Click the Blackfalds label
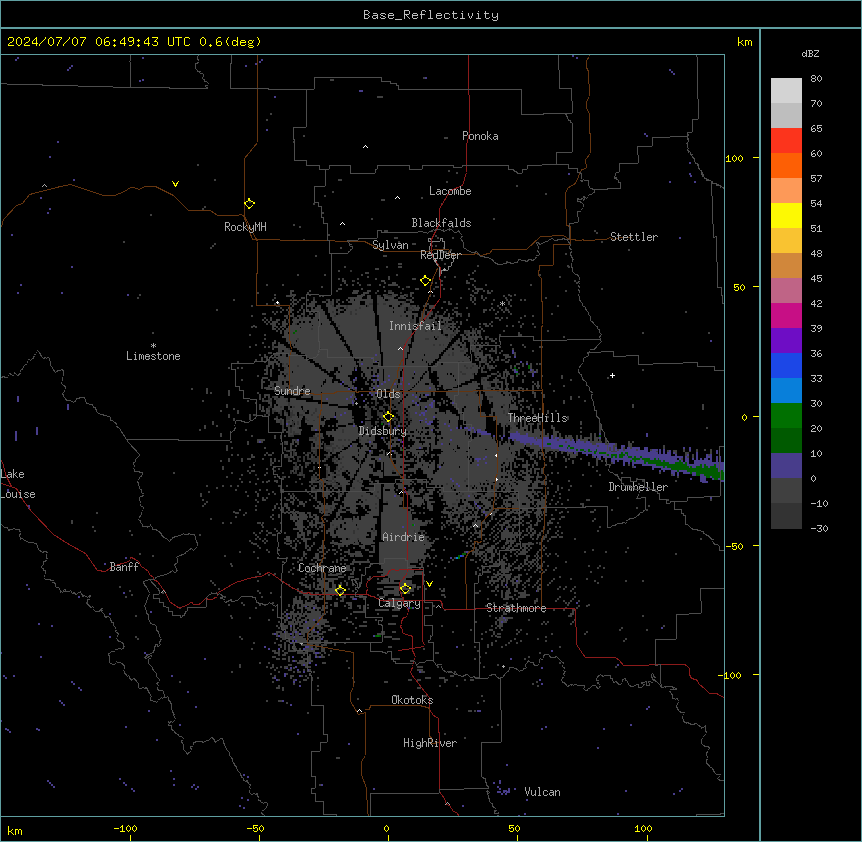Viewport: 862px width, 842px height. click(x=441, y=223)
